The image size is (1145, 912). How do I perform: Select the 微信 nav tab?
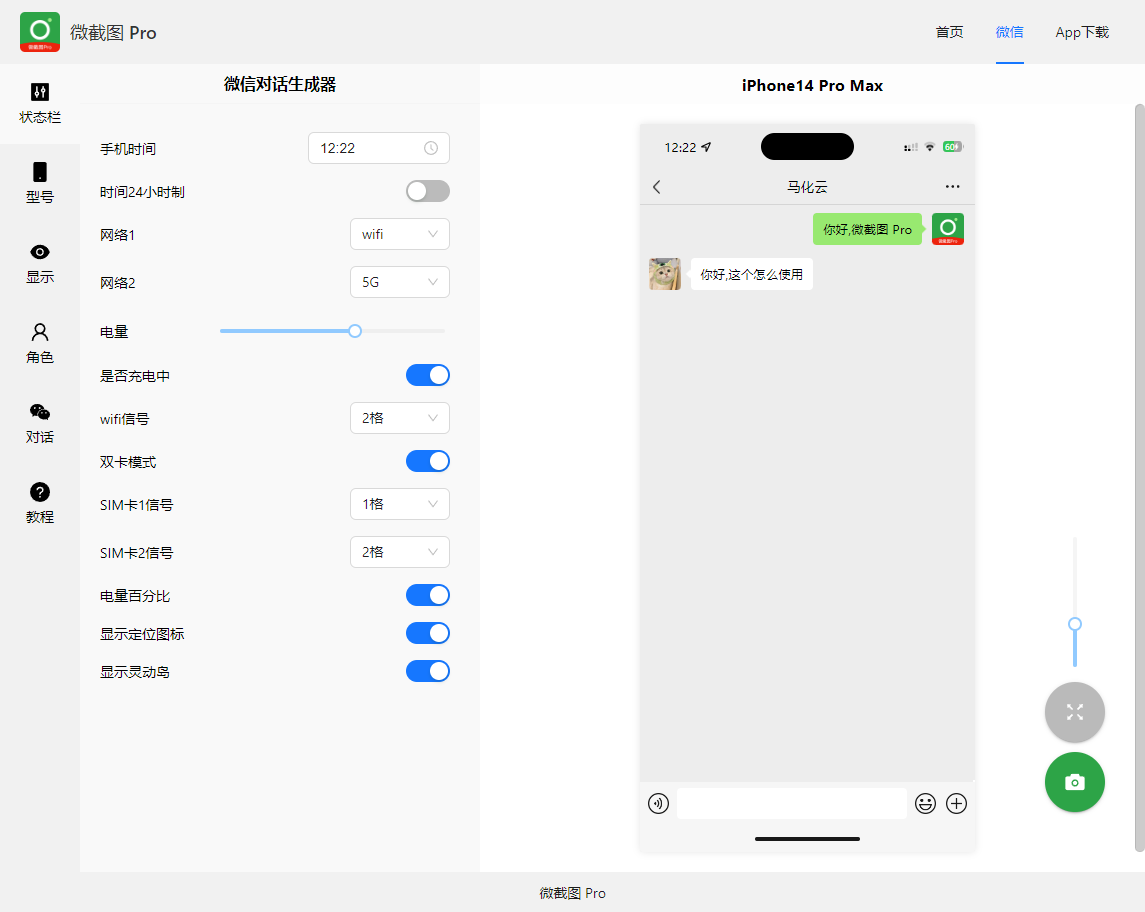tap(1009, 32)
